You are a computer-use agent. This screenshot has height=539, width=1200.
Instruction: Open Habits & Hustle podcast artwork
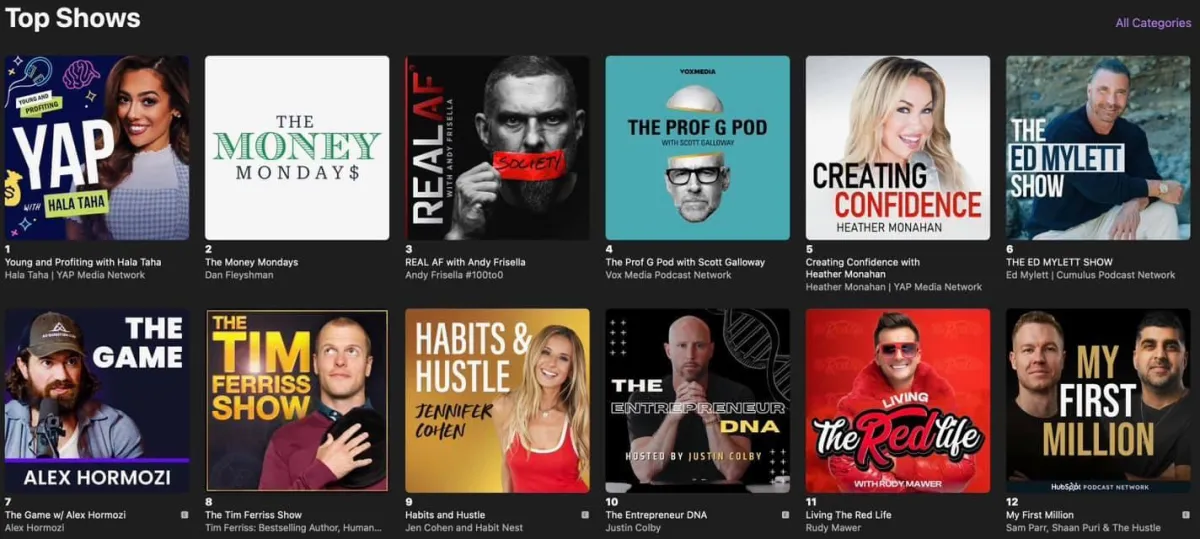pos(497,400)
